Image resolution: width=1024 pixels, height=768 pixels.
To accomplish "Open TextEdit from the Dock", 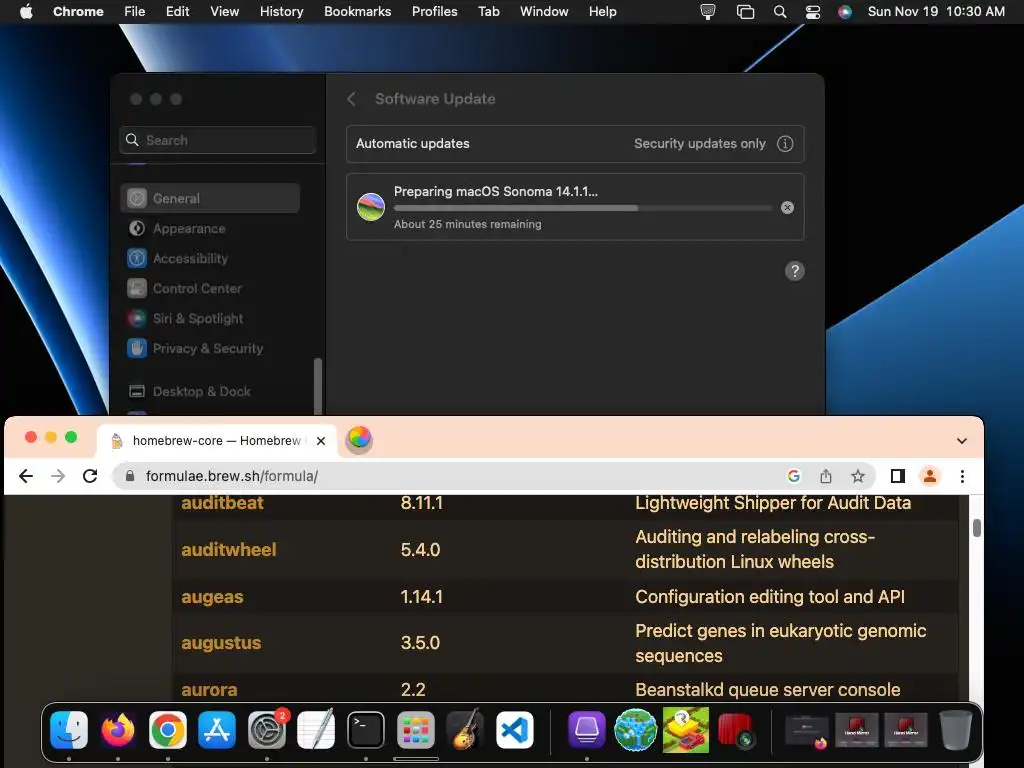I will coord(316,730).
